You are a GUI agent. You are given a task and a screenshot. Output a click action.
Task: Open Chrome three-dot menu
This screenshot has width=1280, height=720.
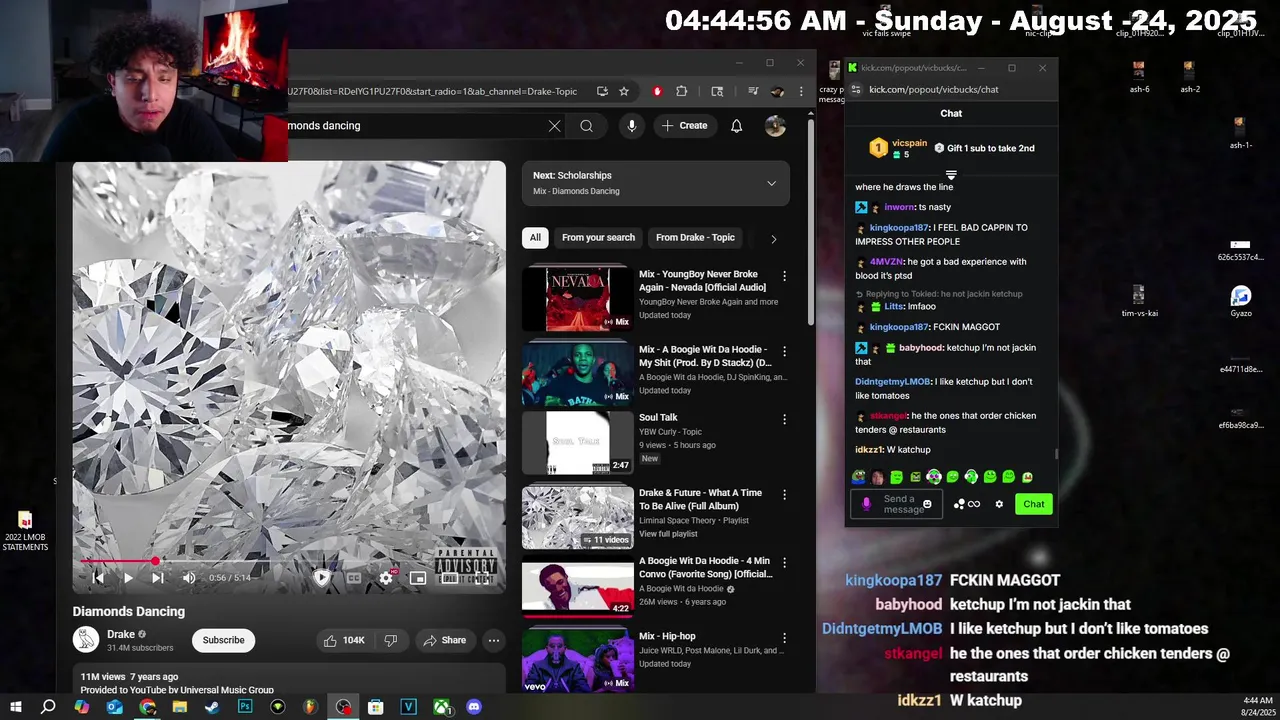[801, 91]
